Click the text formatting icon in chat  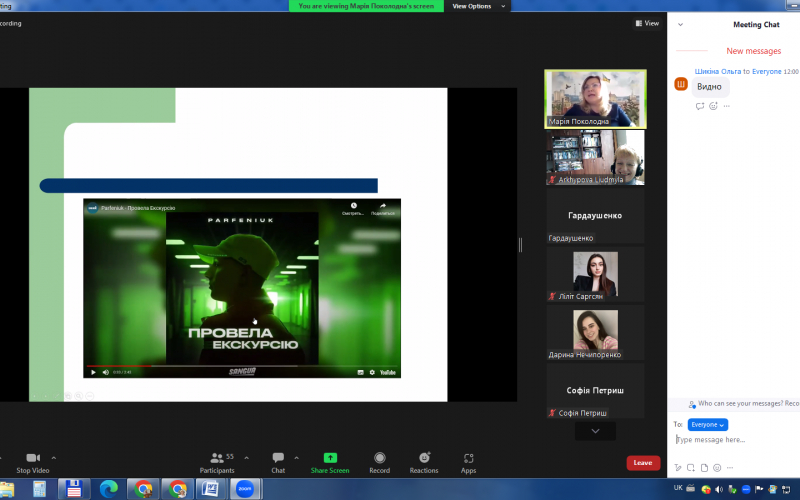point(678,467)
